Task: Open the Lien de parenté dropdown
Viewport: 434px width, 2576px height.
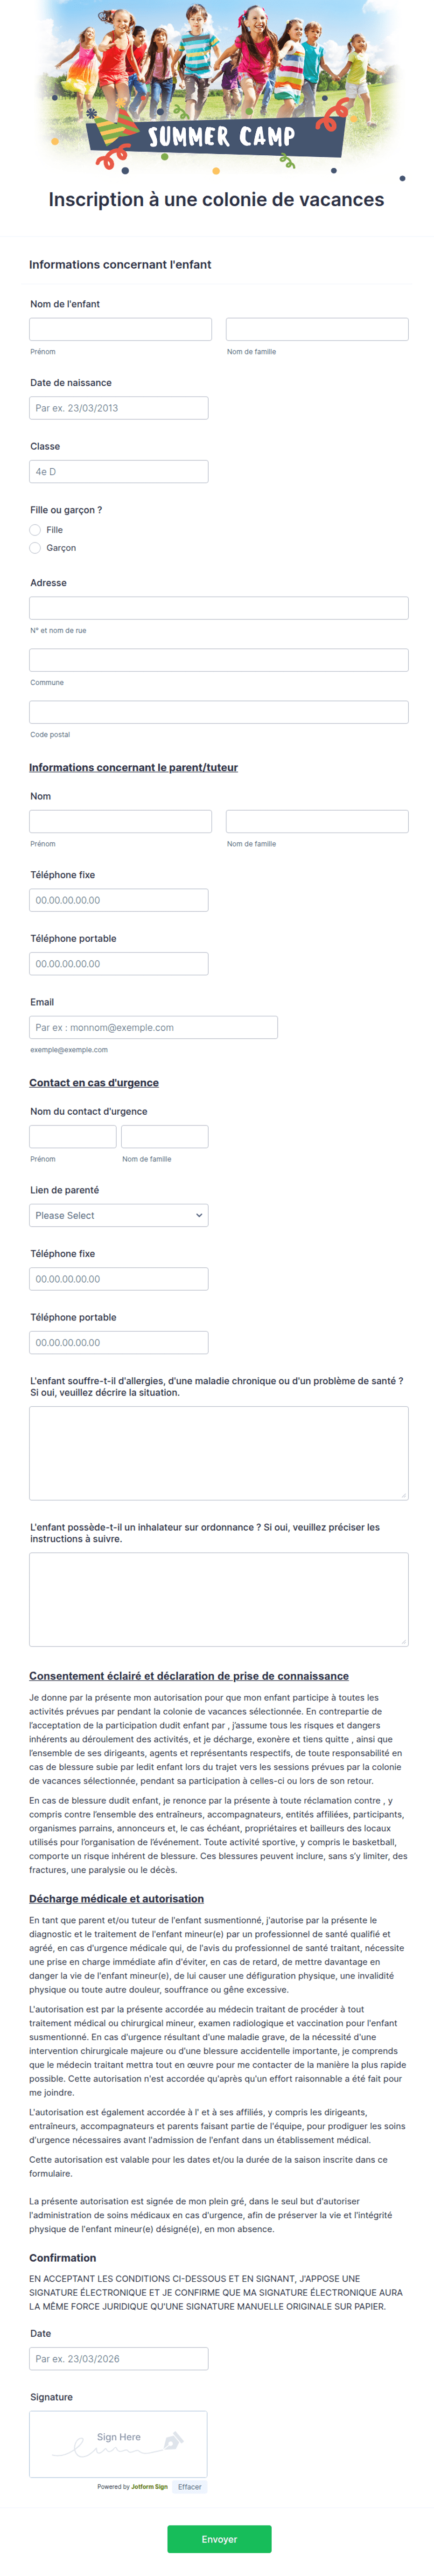Action: pyautogui.click(x=119, y=1215)
